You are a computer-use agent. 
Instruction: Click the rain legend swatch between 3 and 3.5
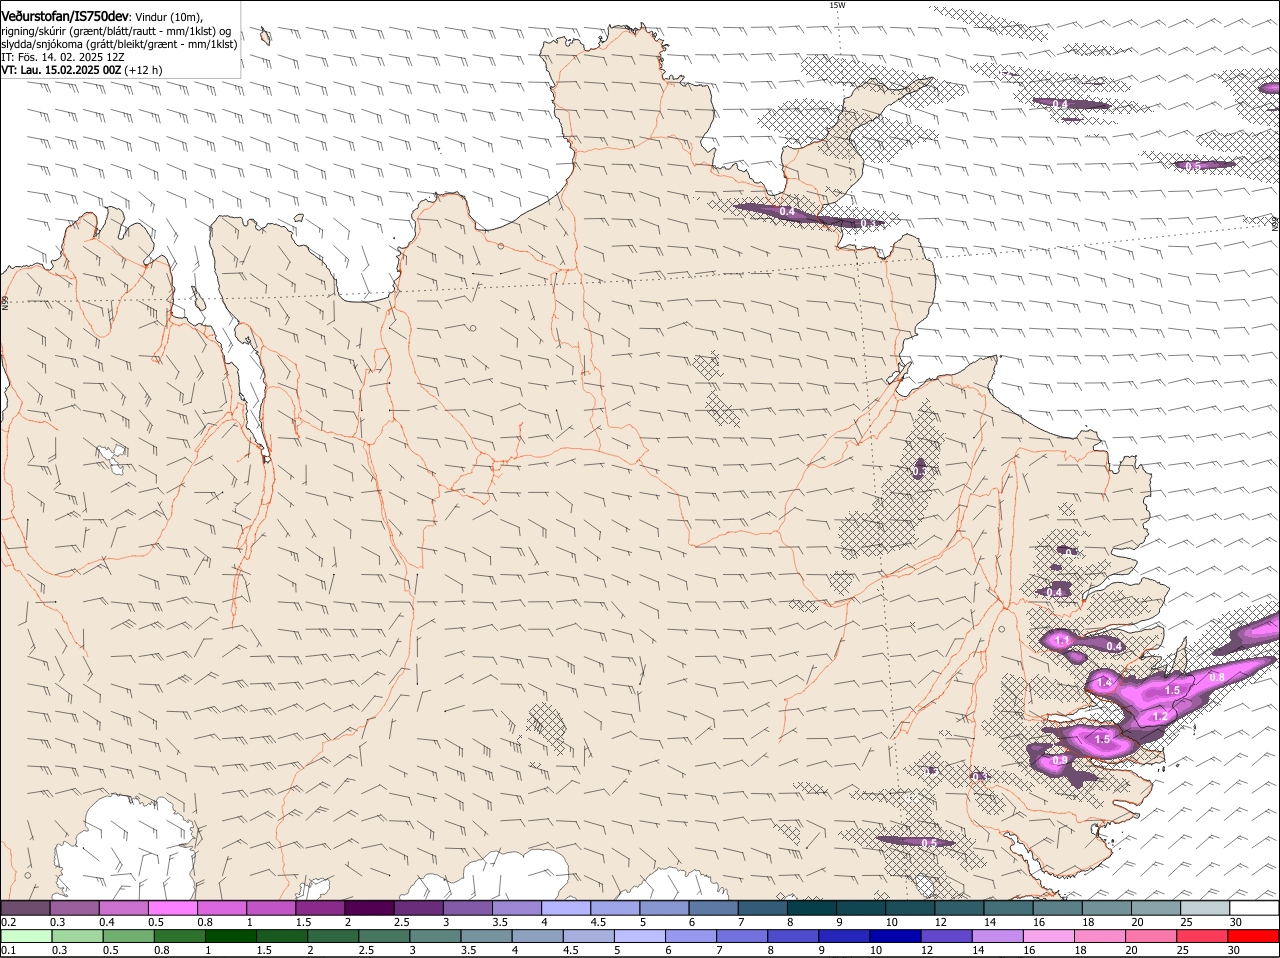pyautogui.click(x=435, y=936)
